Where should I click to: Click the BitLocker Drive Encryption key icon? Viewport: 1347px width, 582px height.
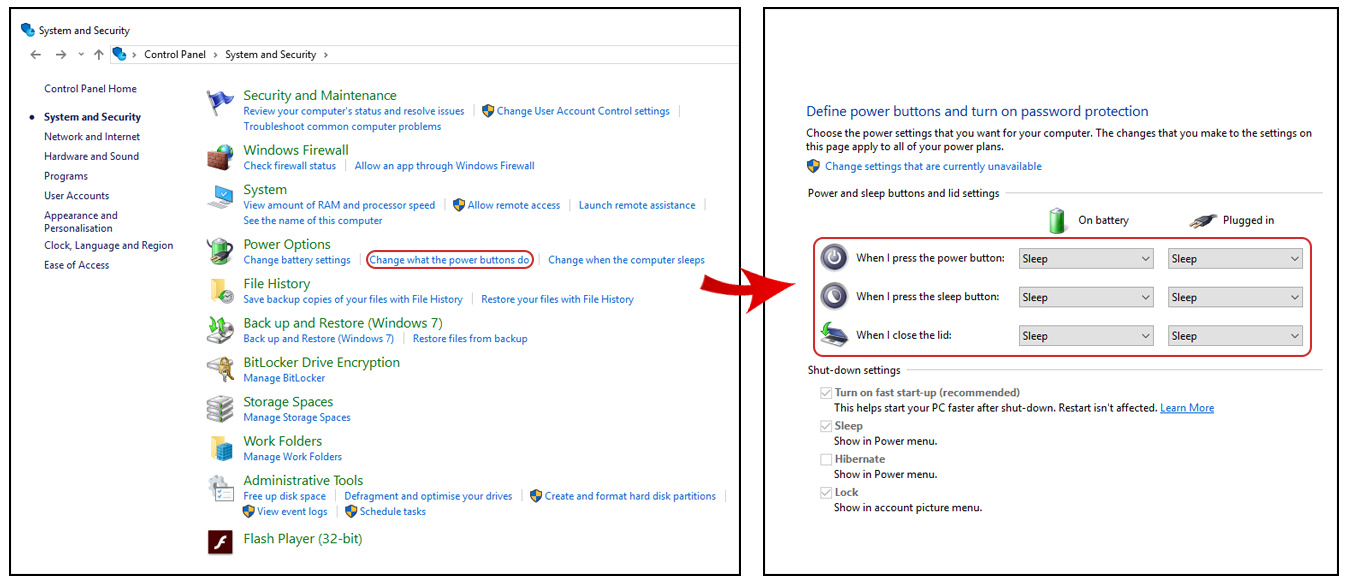[220, 370]
